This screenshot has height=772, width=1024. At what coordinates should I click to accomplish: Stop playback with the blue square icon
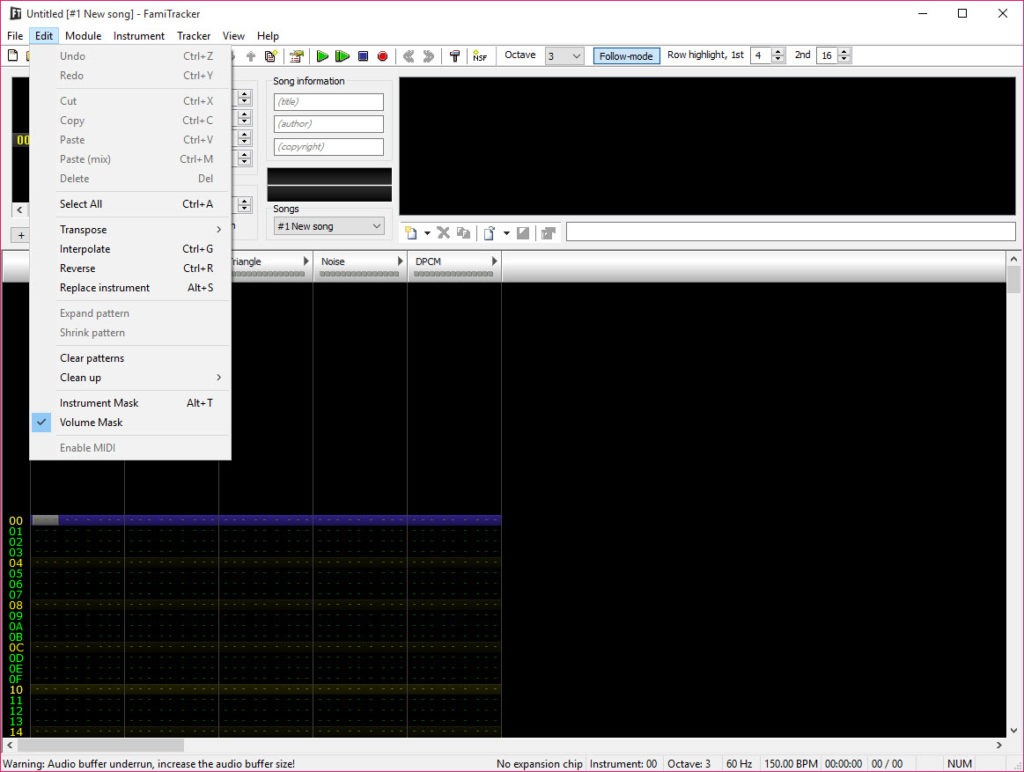point(363,56)
